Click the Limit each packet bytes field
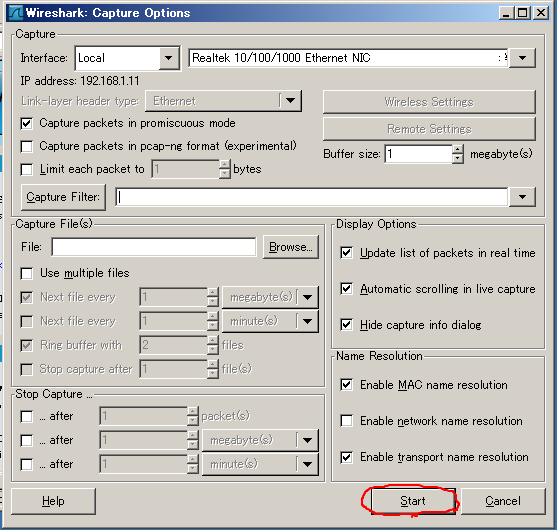Viewport: 557px width, 530px height. point(186,169)
